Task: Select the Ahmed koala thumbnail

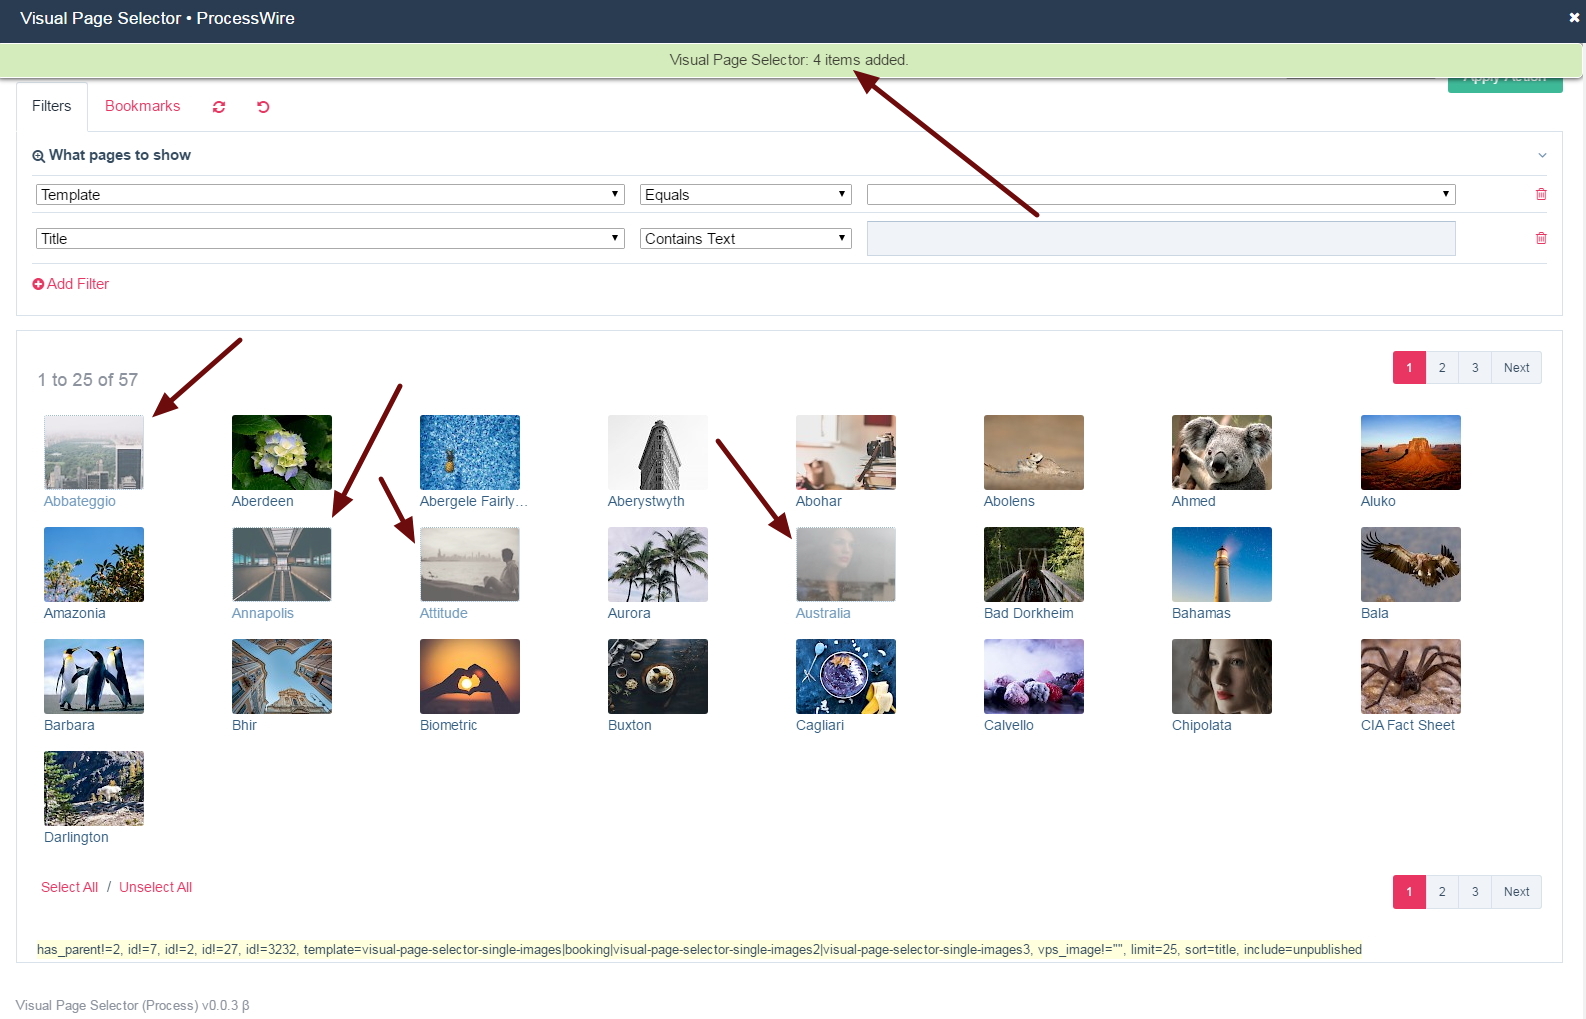Action: click(1222, 452)
